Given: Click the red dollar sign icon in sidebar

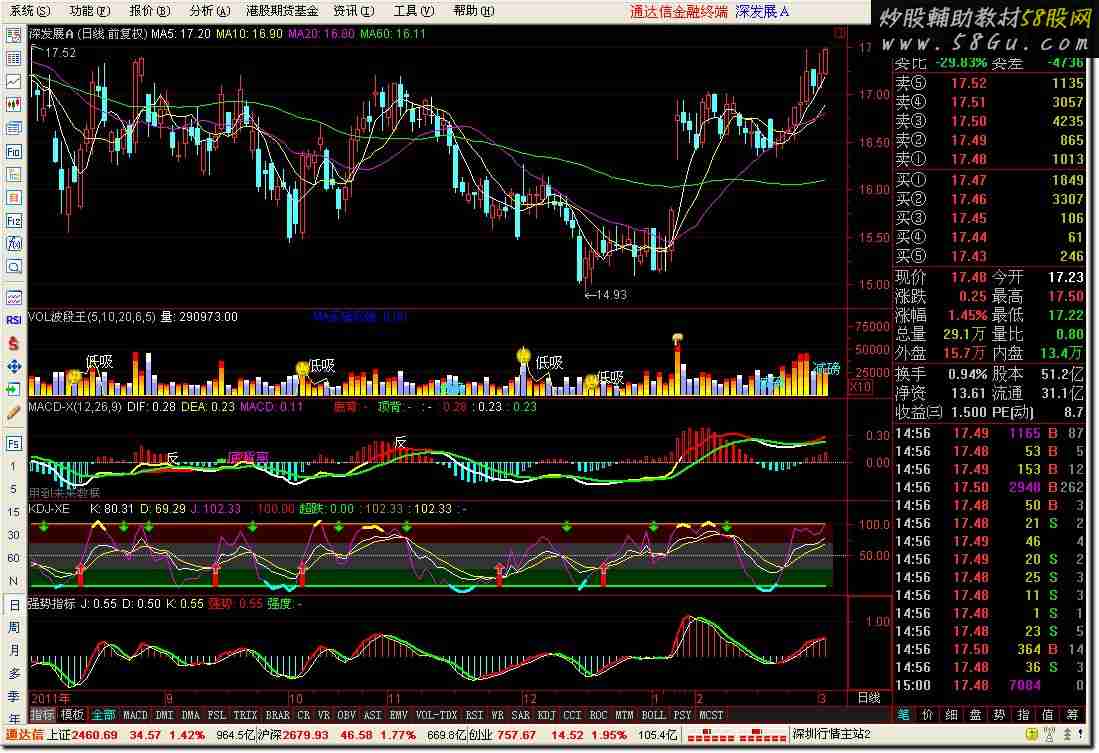Looking at the screenshot, I should point(13,344).
